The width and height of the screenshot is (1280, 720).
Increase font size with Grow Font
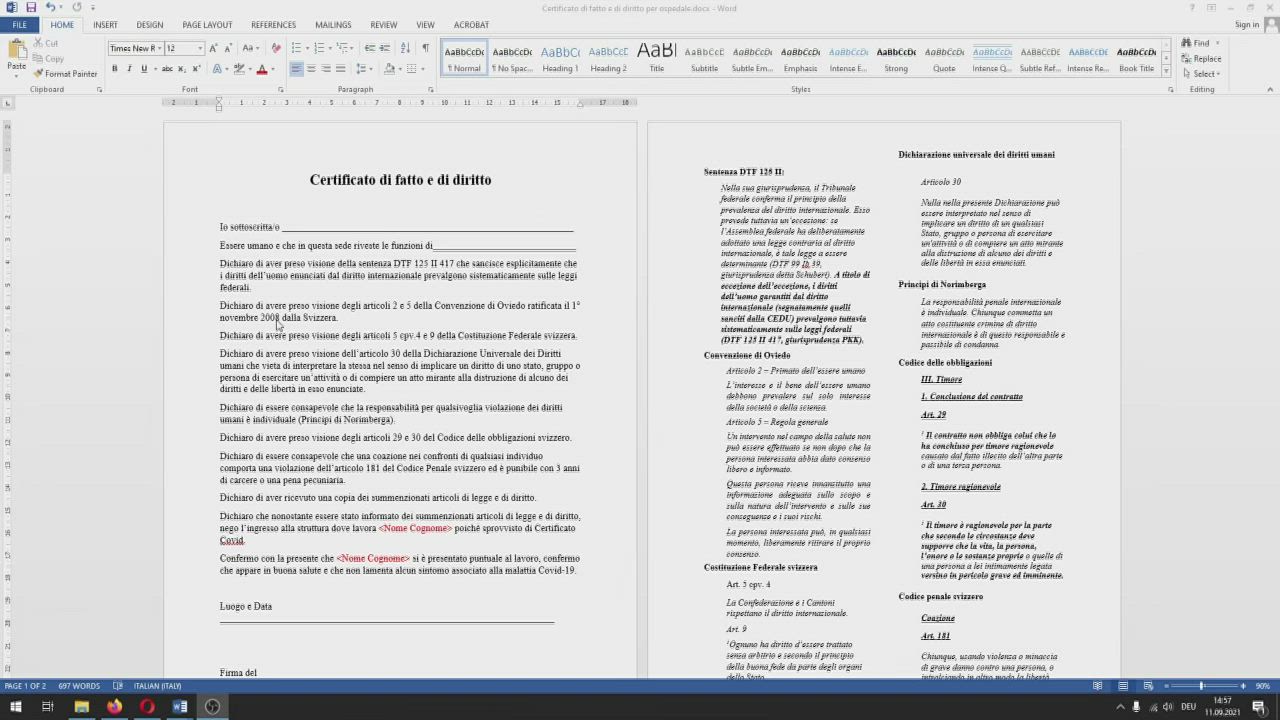[x=213, y=48]
